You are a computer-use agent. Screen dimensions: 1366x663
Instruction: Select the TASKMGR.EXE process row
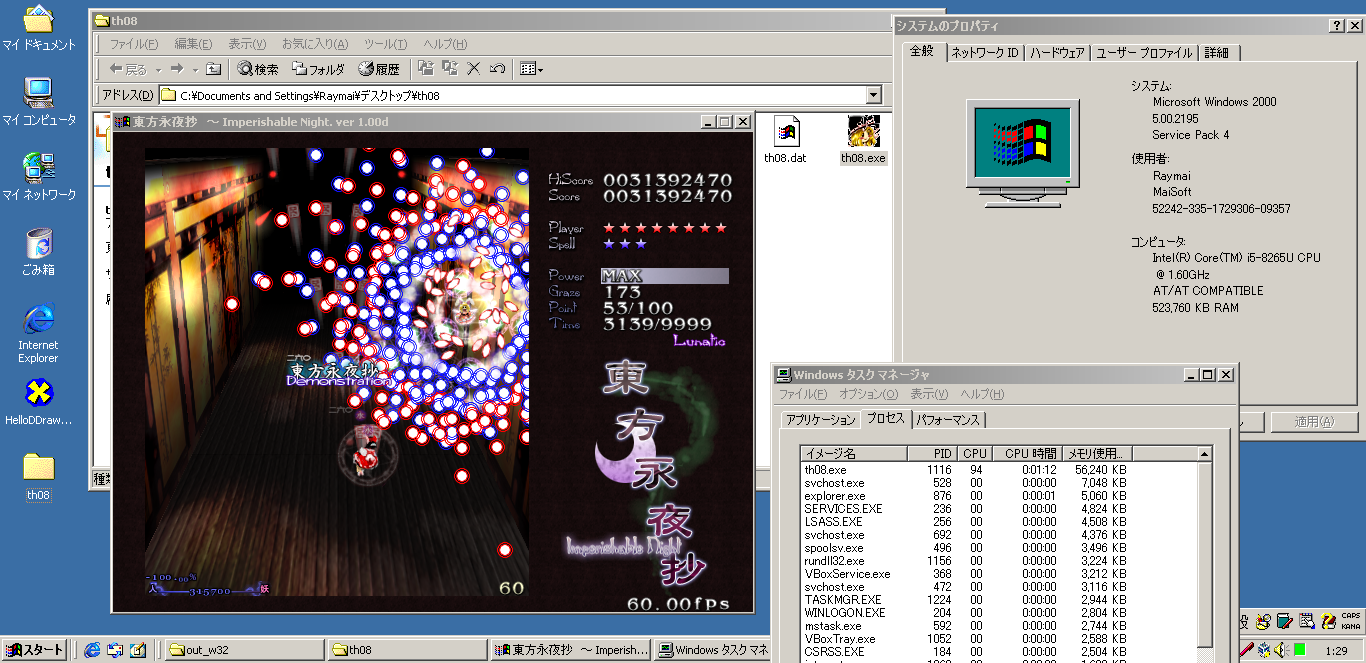999,599
